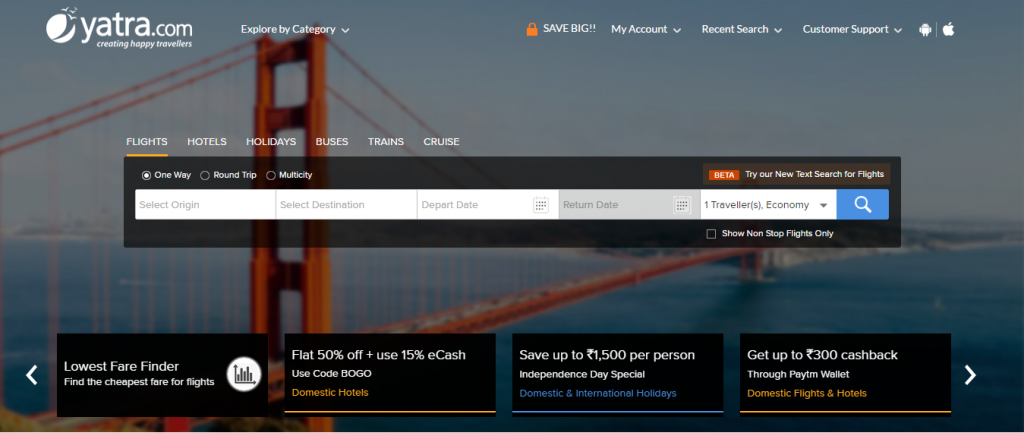
Task: Enable Show Non Stop Flights Only checkbox
Action: (x=711, y=234)
